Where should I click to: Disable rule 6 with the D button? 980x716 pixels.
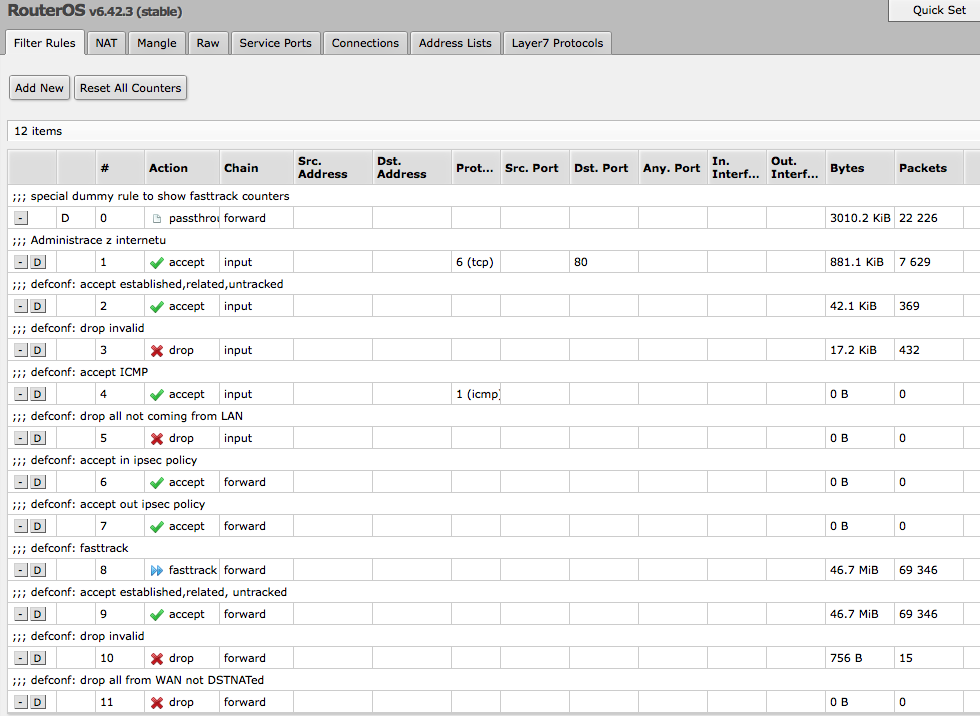tap(38, 482)
